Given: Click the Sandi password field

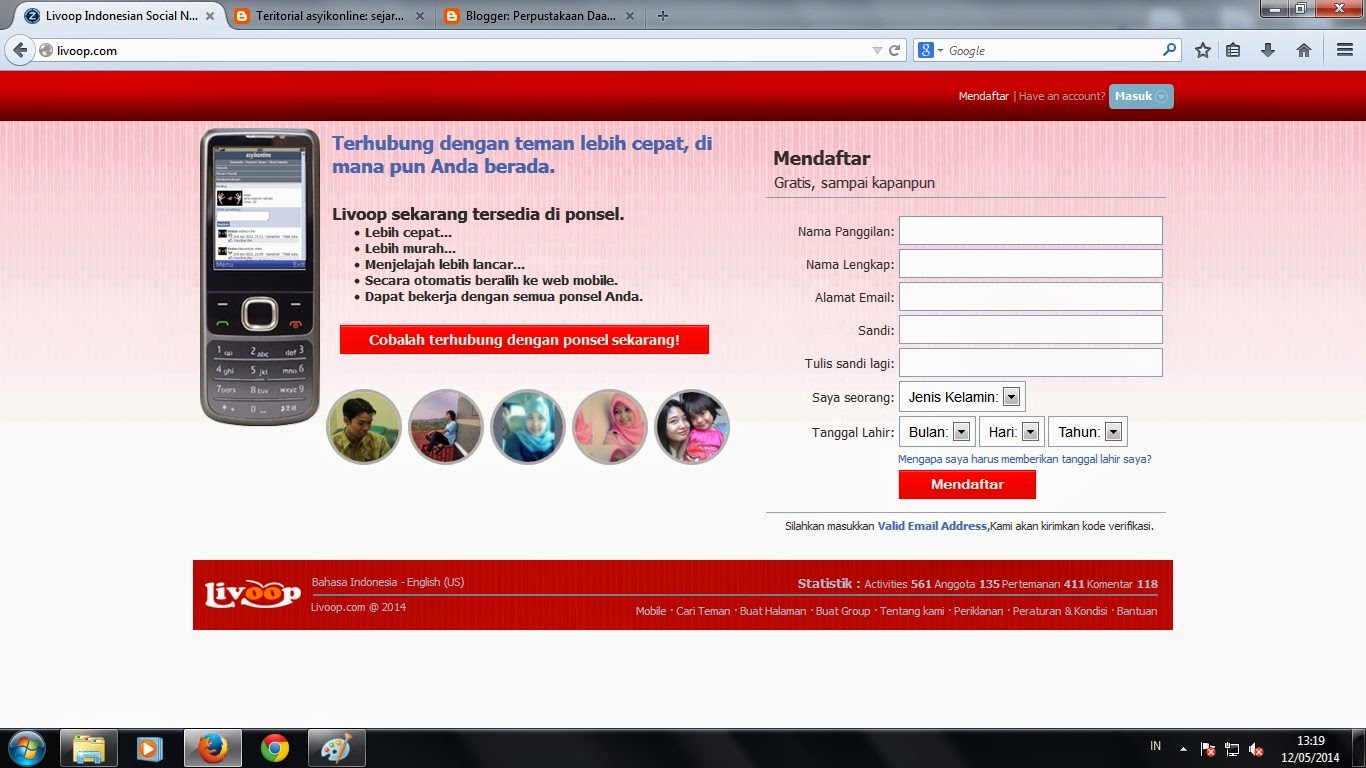Looking at the screenshot, I should pos(1031,329).
